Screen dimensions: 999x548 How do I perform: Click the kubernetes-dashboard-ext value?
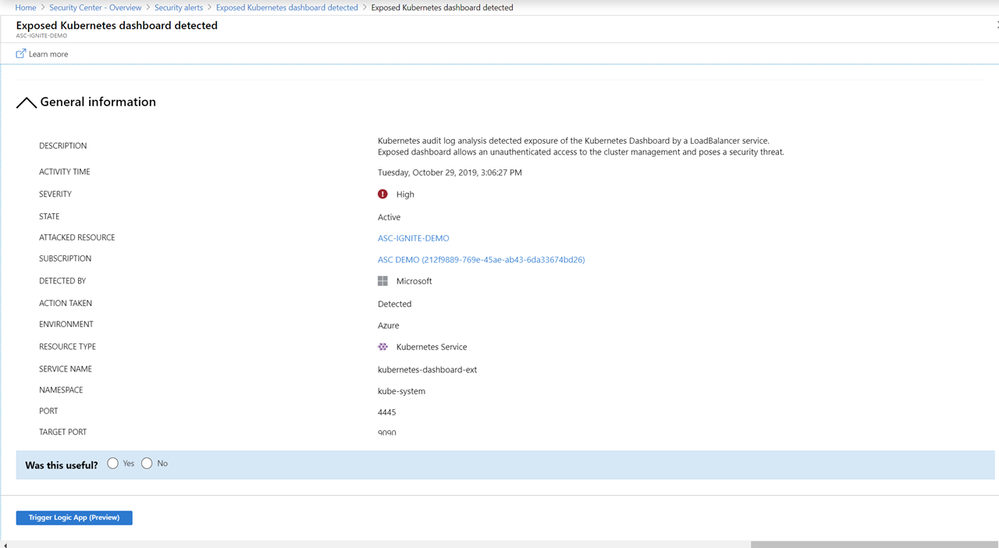(x=428, y=370)
